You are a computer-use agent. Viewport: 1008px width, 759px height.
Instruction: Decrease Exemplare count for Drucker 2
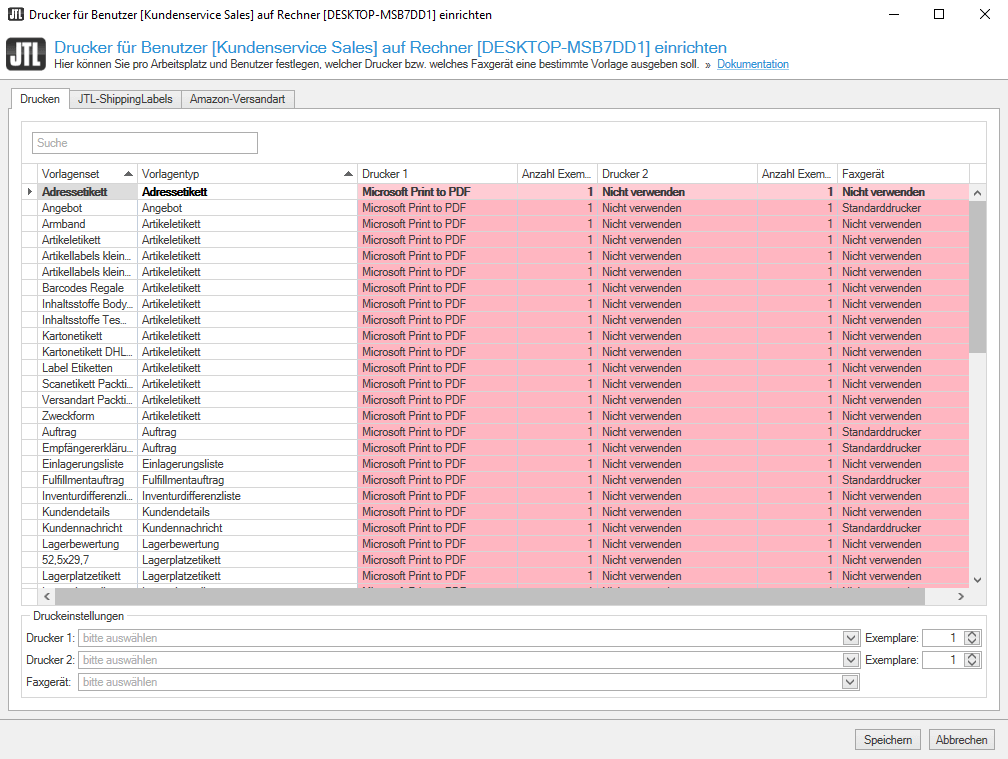pos(970,664)
